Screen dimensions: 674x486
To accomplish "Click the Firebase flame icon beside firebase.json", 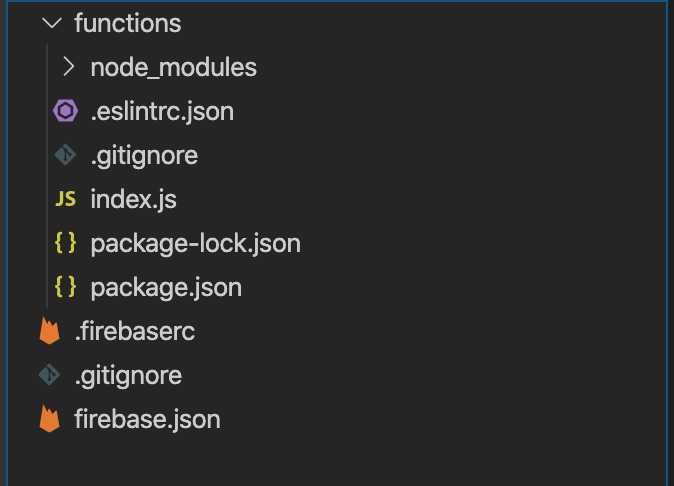I will coord(49,419).
